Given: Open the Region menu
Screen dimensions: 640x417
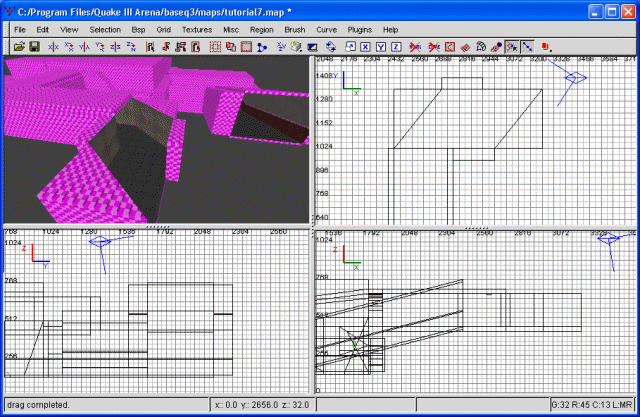Looking at the screenshot, I should pos(262,30).
